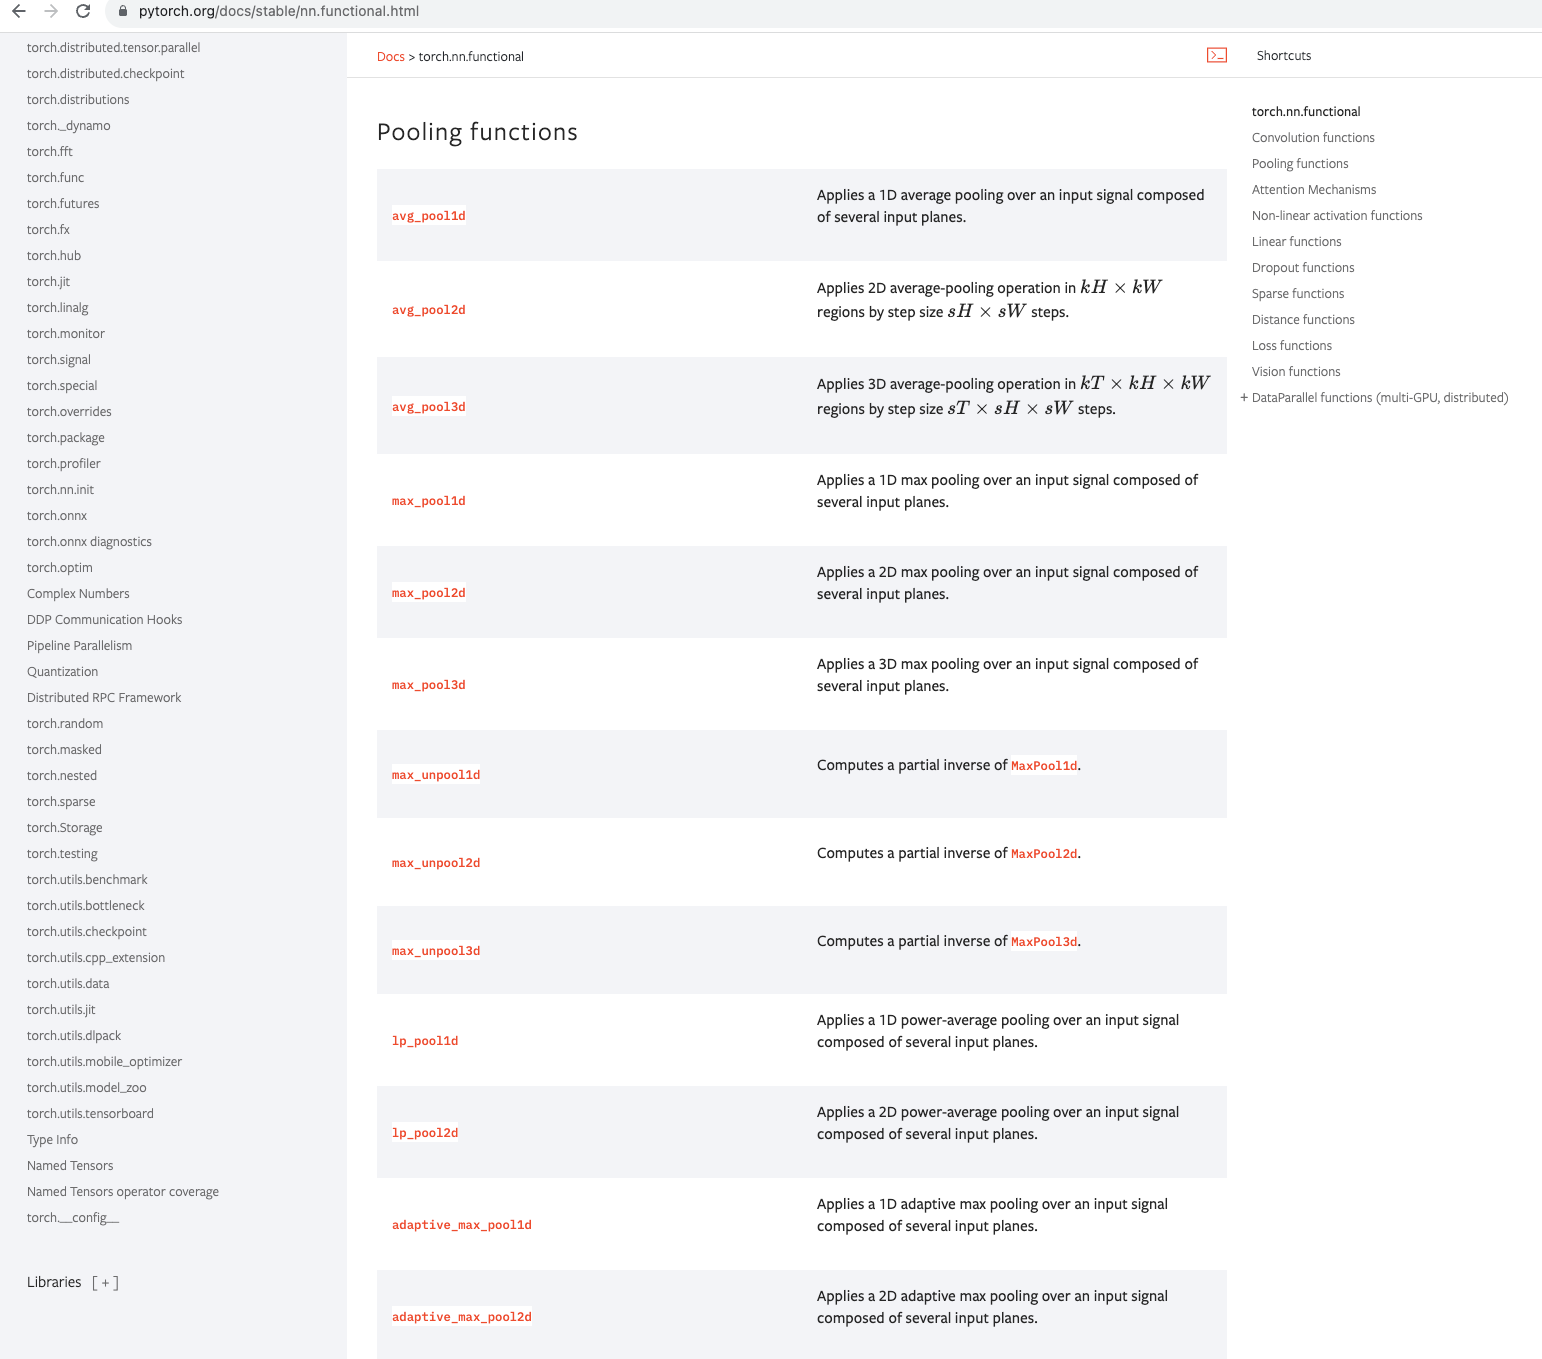Open torch.utils.tensorboard in sidebar
This screenshot has width=1542, height=1359.
(x=90, y=1114)
